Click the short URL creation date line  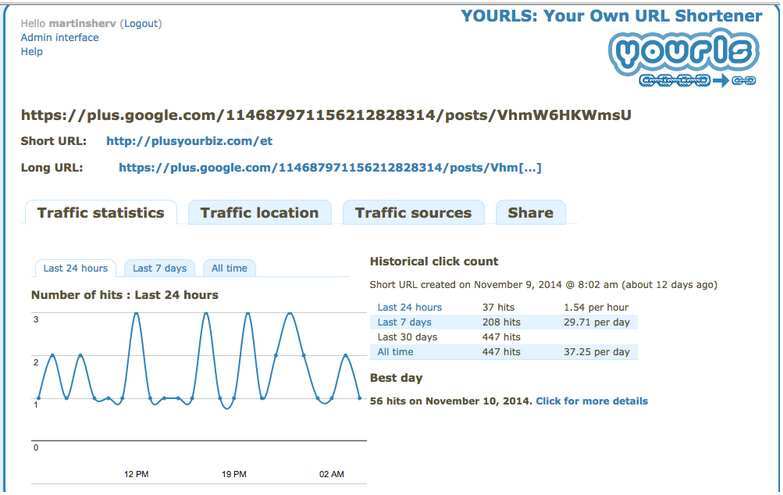click(x=543, y=285)
